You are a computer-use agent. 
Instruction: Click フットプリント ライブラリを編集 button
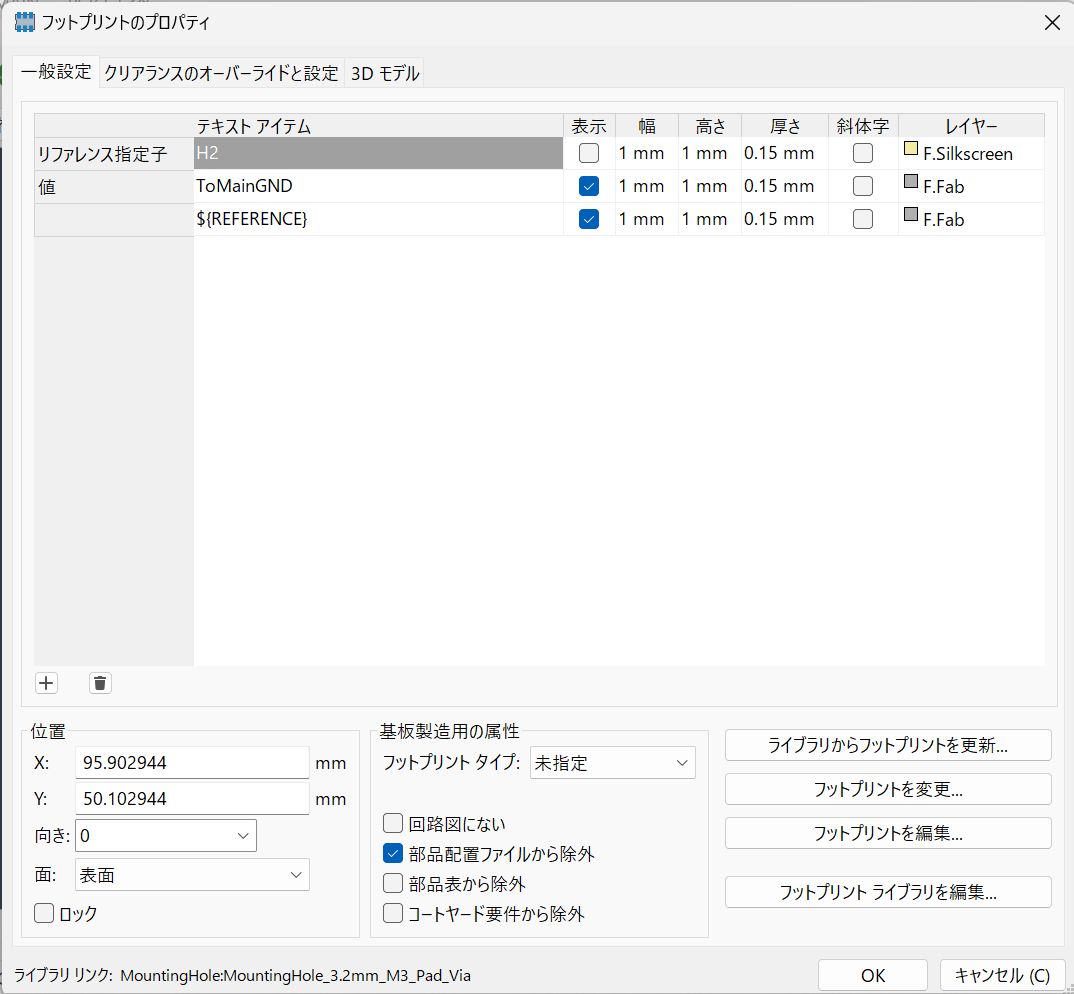point(888,892)
